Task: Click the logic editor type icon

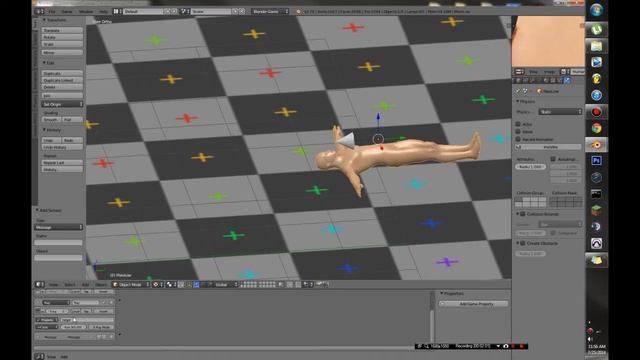Action: [39, 356]
